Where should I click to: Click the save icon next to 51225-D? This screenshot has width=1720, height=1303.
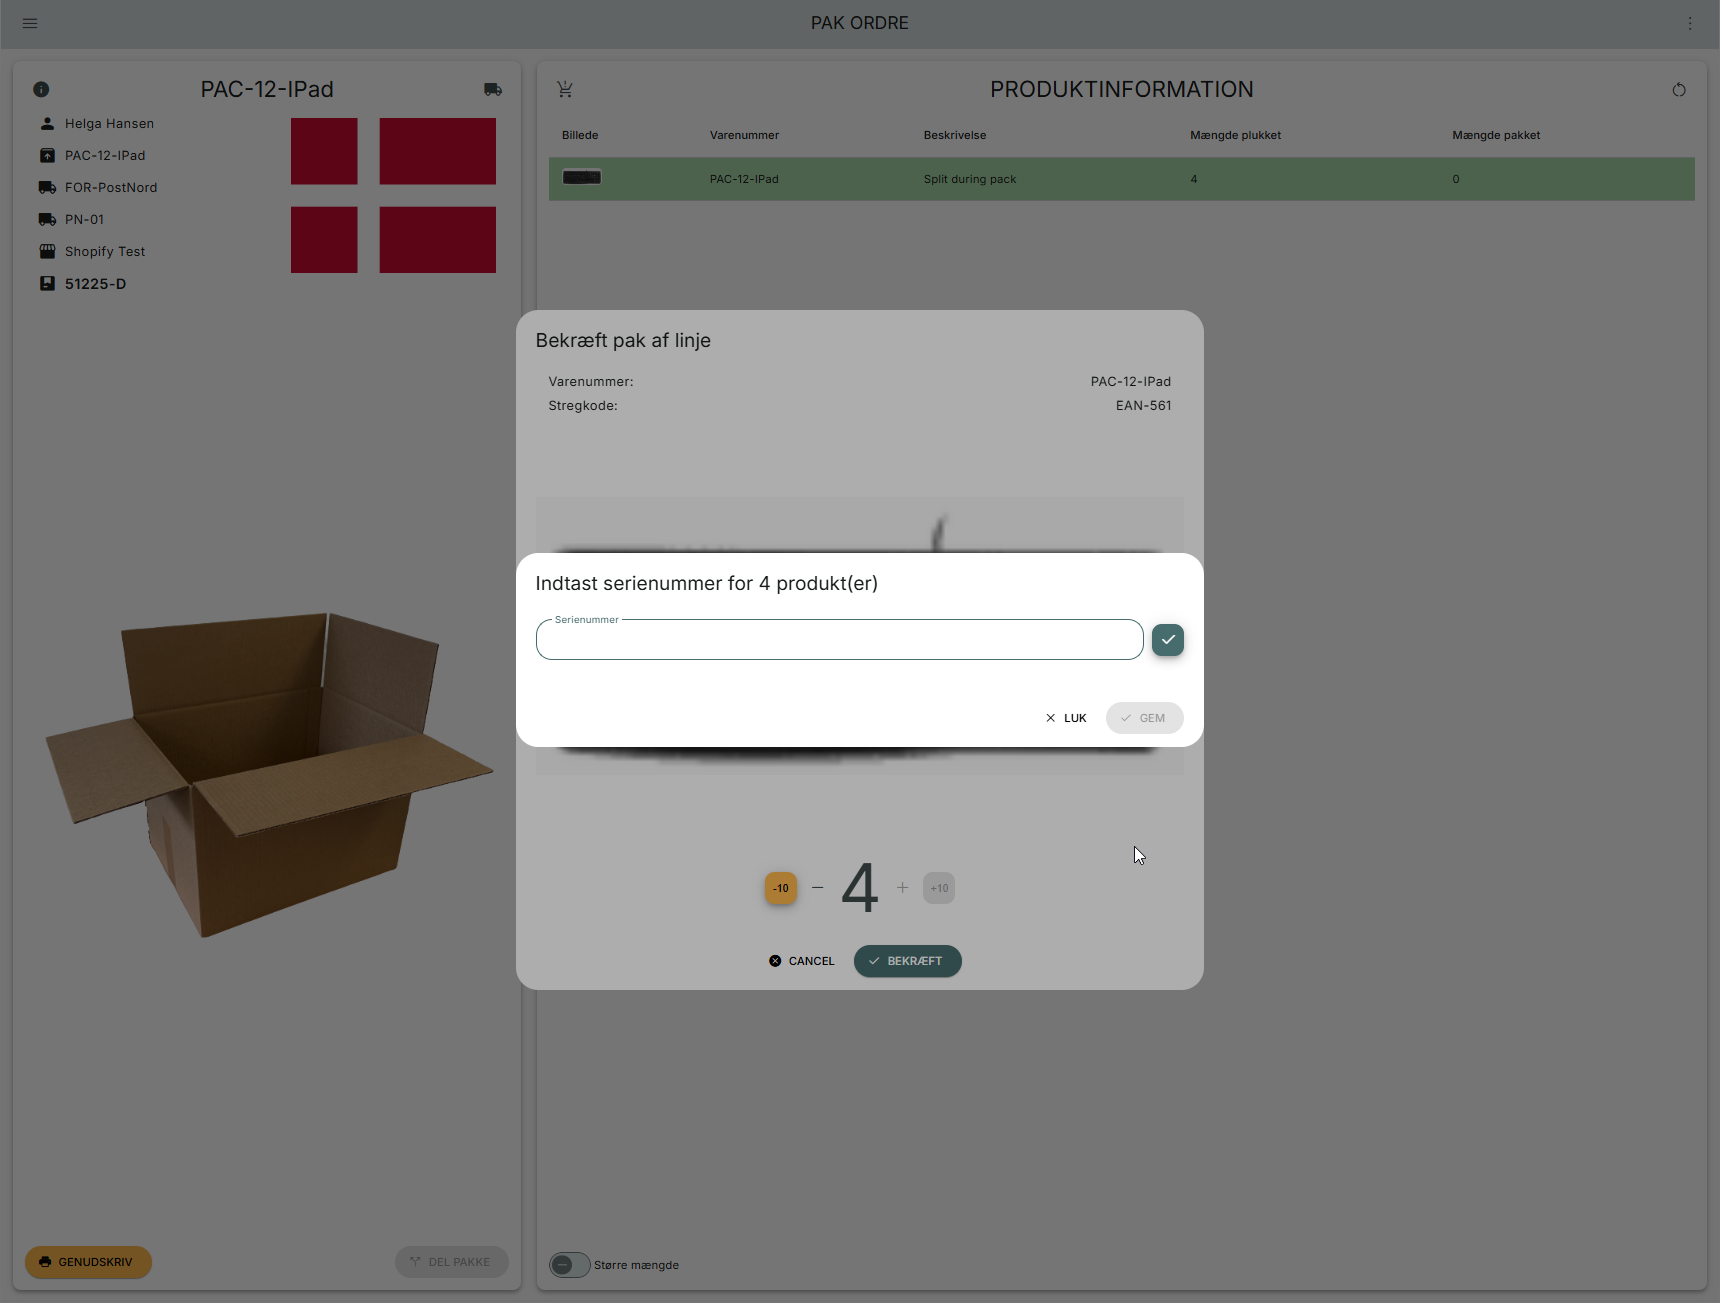[x=47, y=283]
